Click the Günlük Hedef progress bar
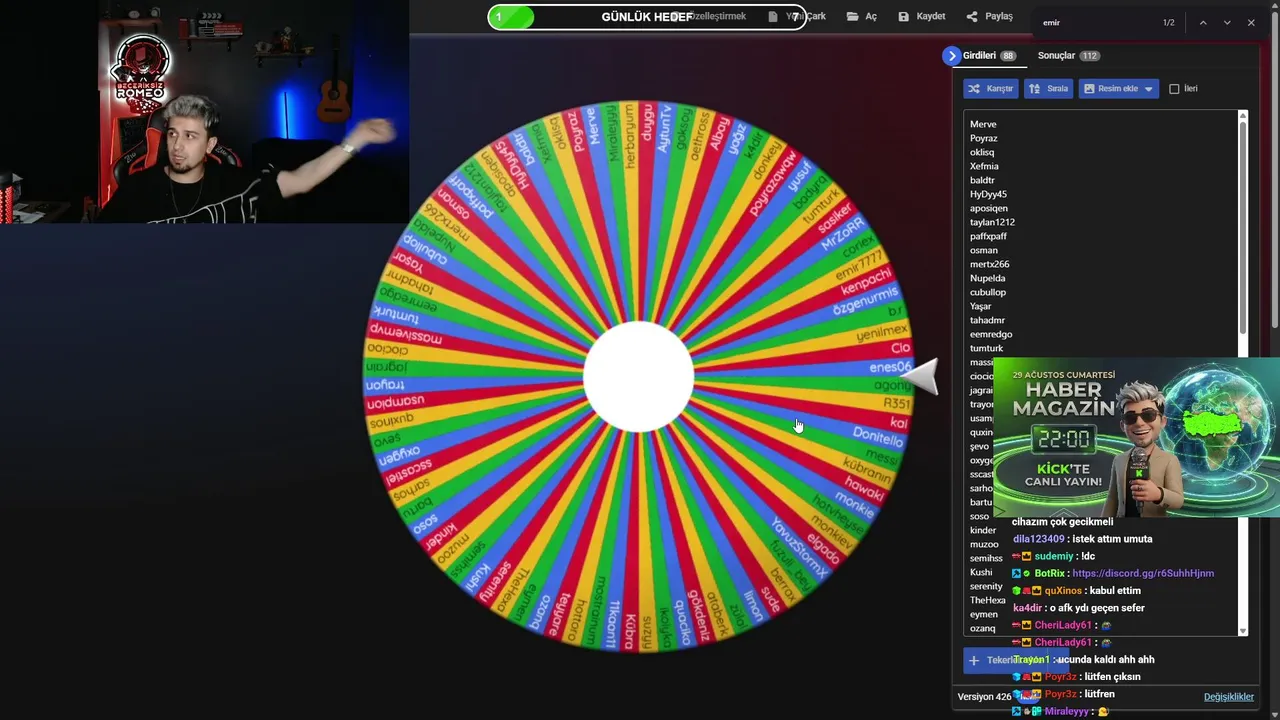Screen dimensions: 1280x720 click(x=647, y=17)
